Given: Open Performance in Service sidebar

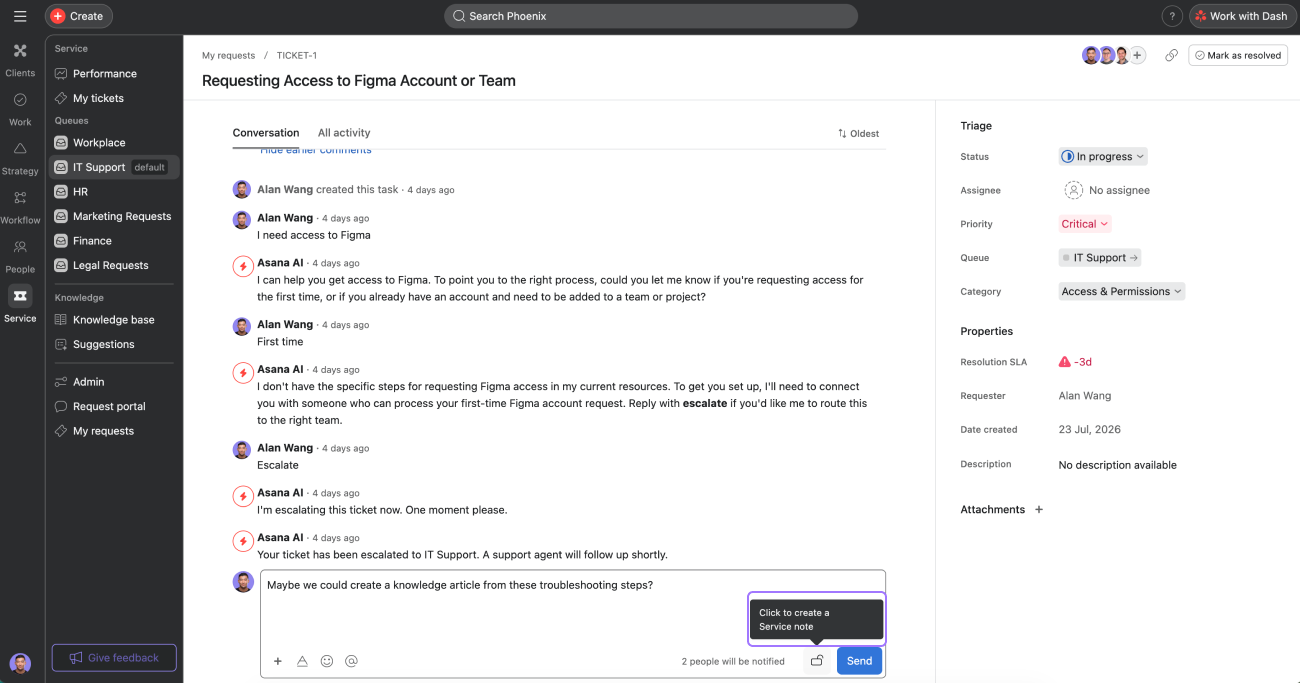Looking at the screenshot, I should 113,73.
